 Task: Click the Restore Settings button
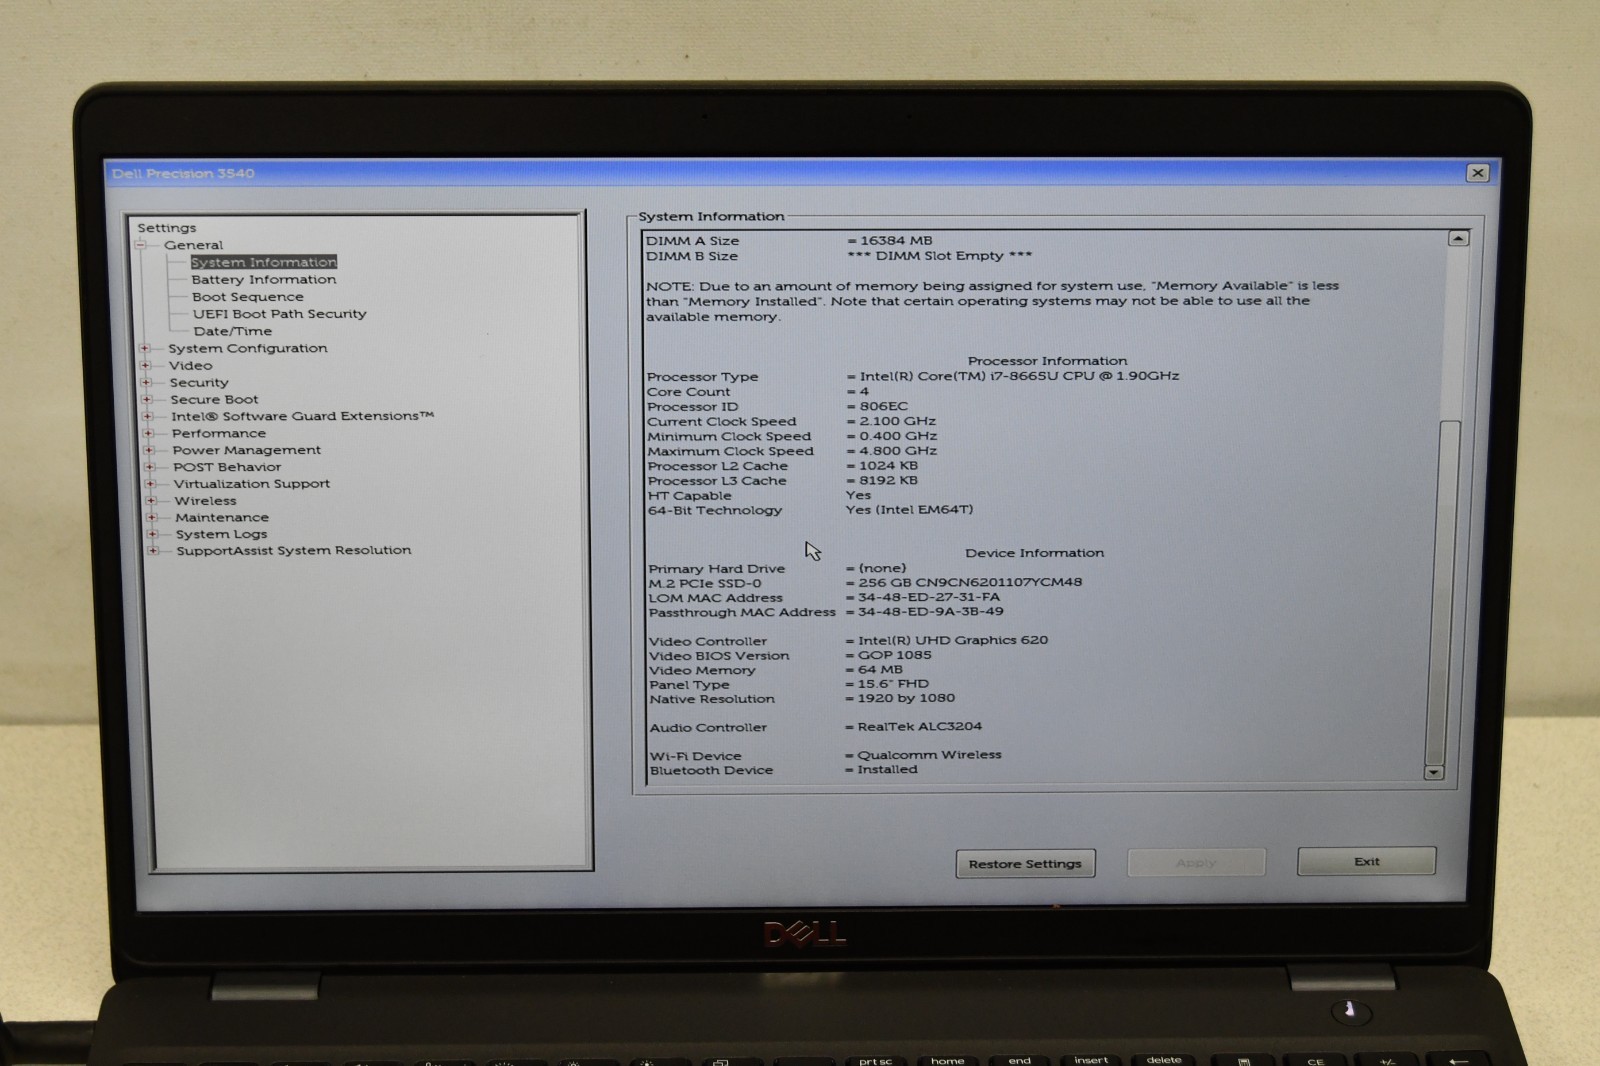click(x=1025, y=864)
